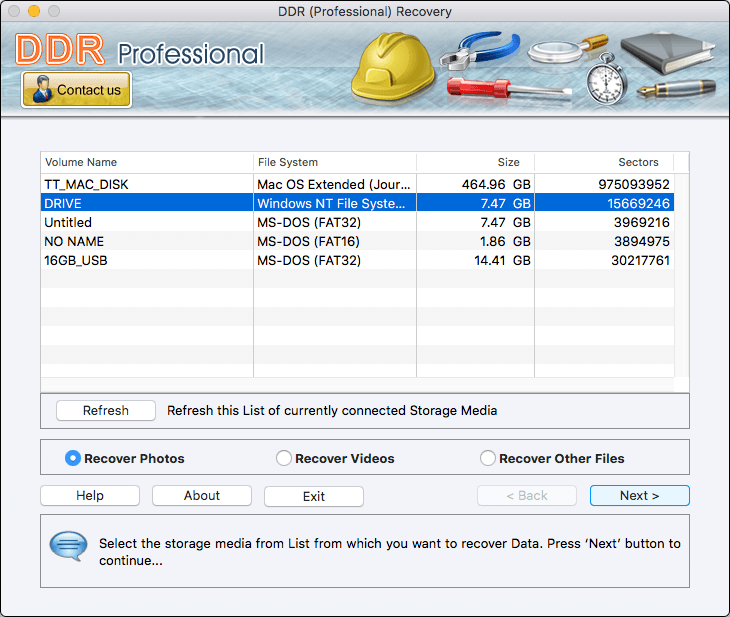Screen dimensions: 730x617
Task: Sort by File System column header
Action: (x=335, y=162)
